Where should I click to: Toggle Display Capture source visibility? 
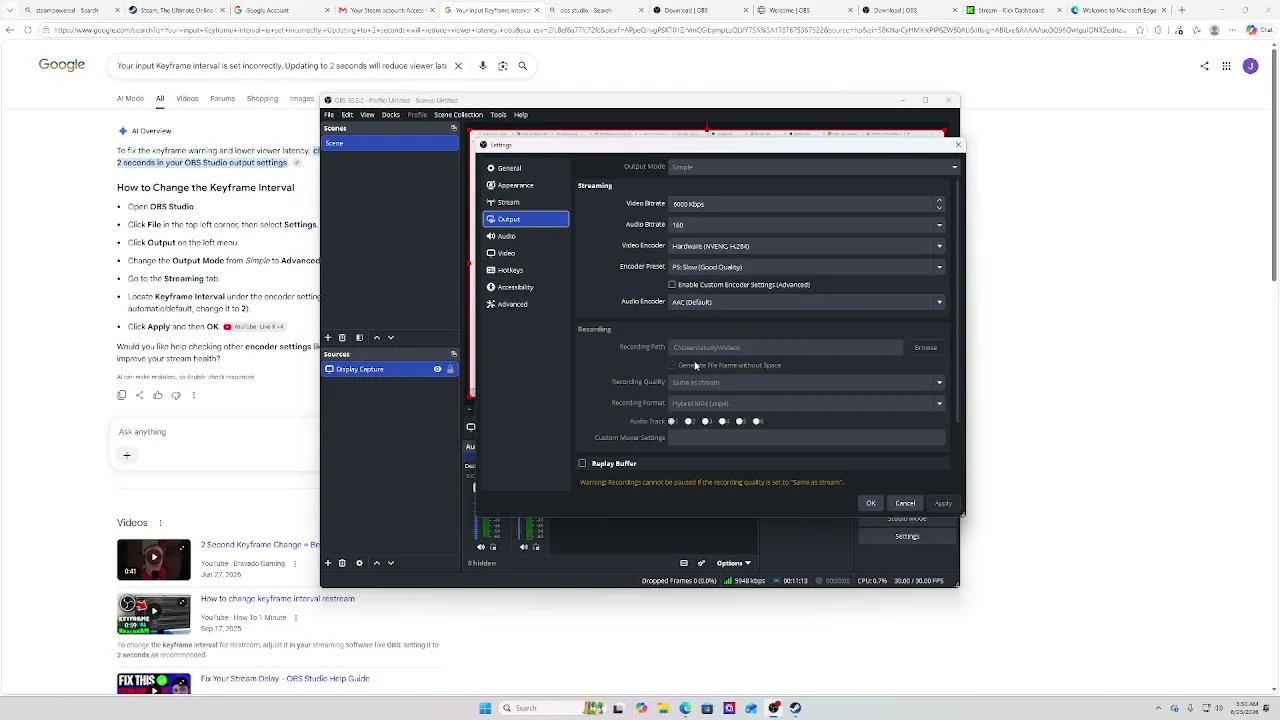coord(437,370)
